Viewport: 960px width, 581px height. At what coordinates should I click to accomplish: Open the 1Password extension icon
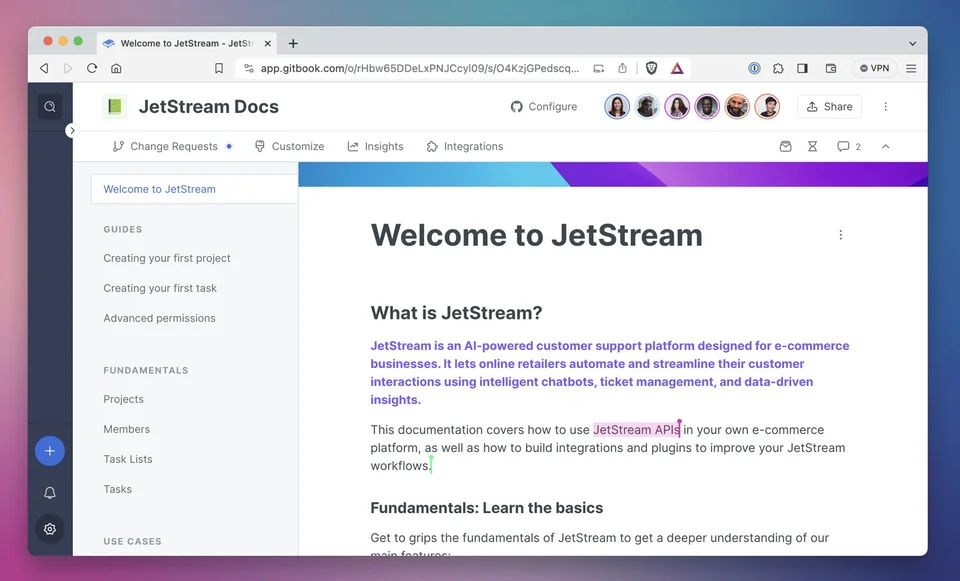pos(754,68)
